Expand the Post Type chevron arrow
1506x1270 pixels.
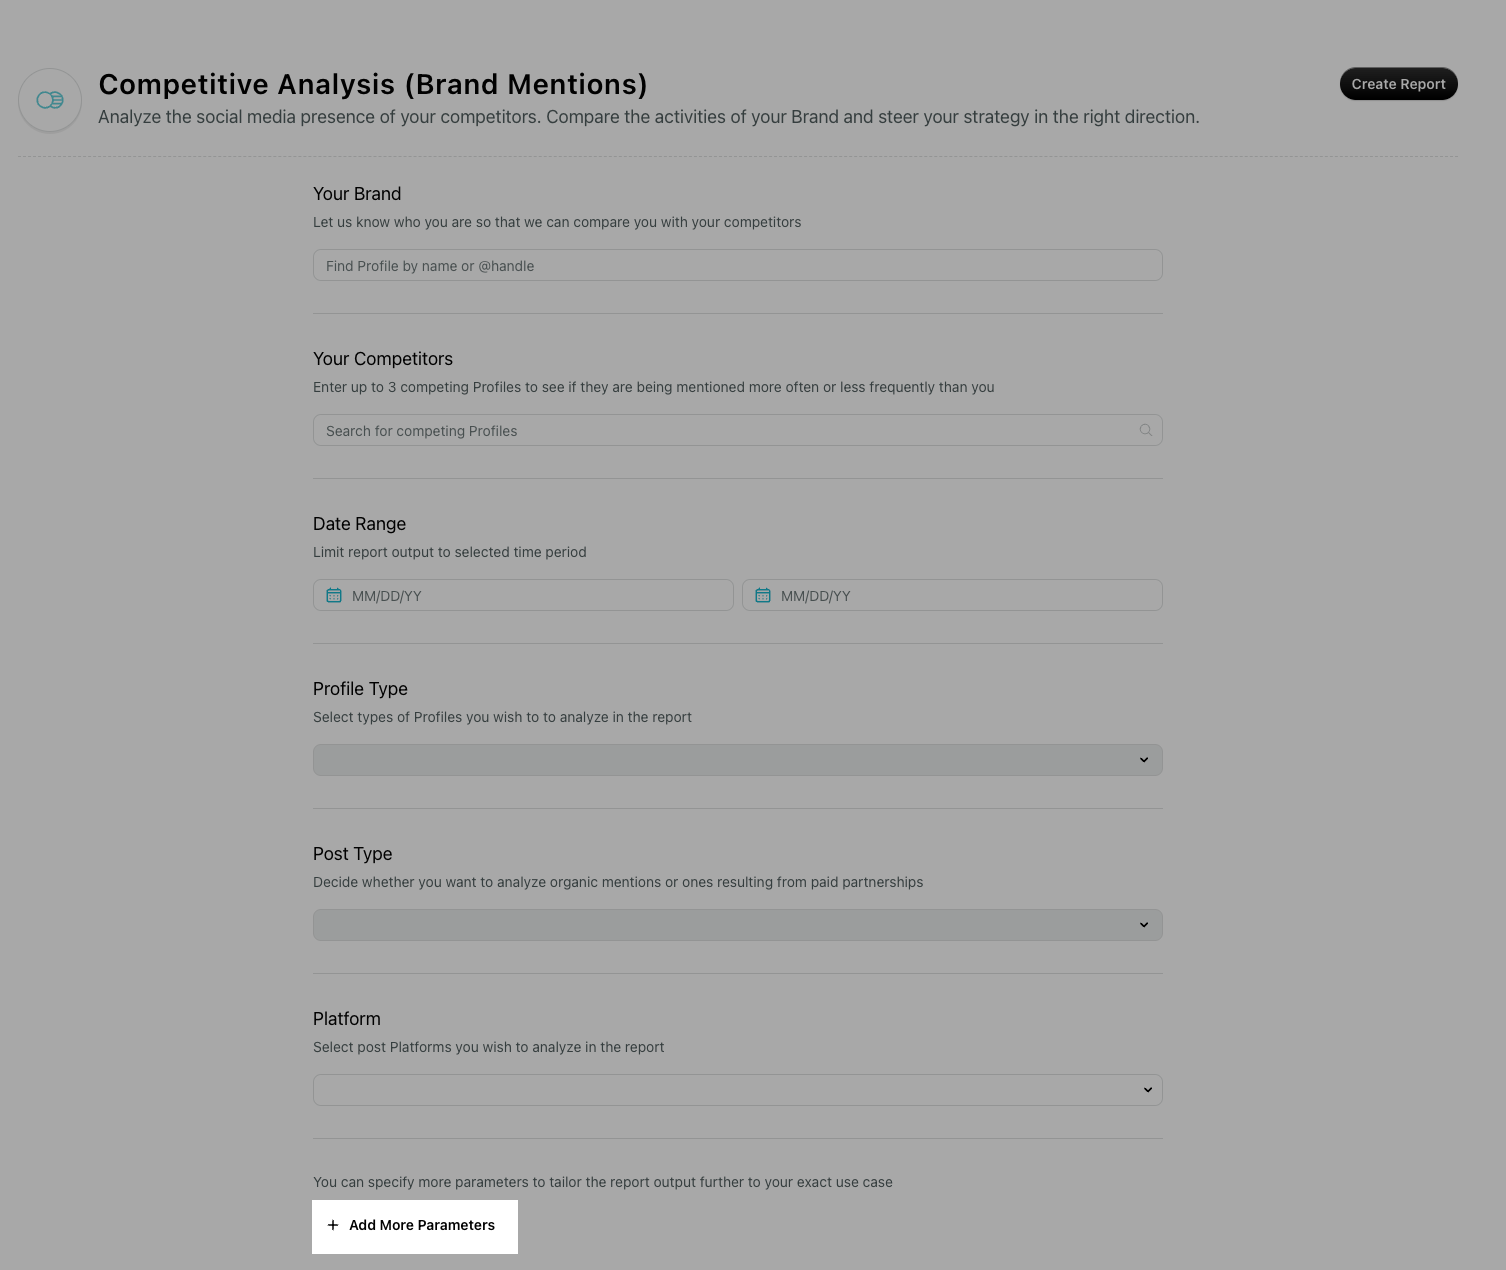pyautogui.click(x=1144, y=925)
